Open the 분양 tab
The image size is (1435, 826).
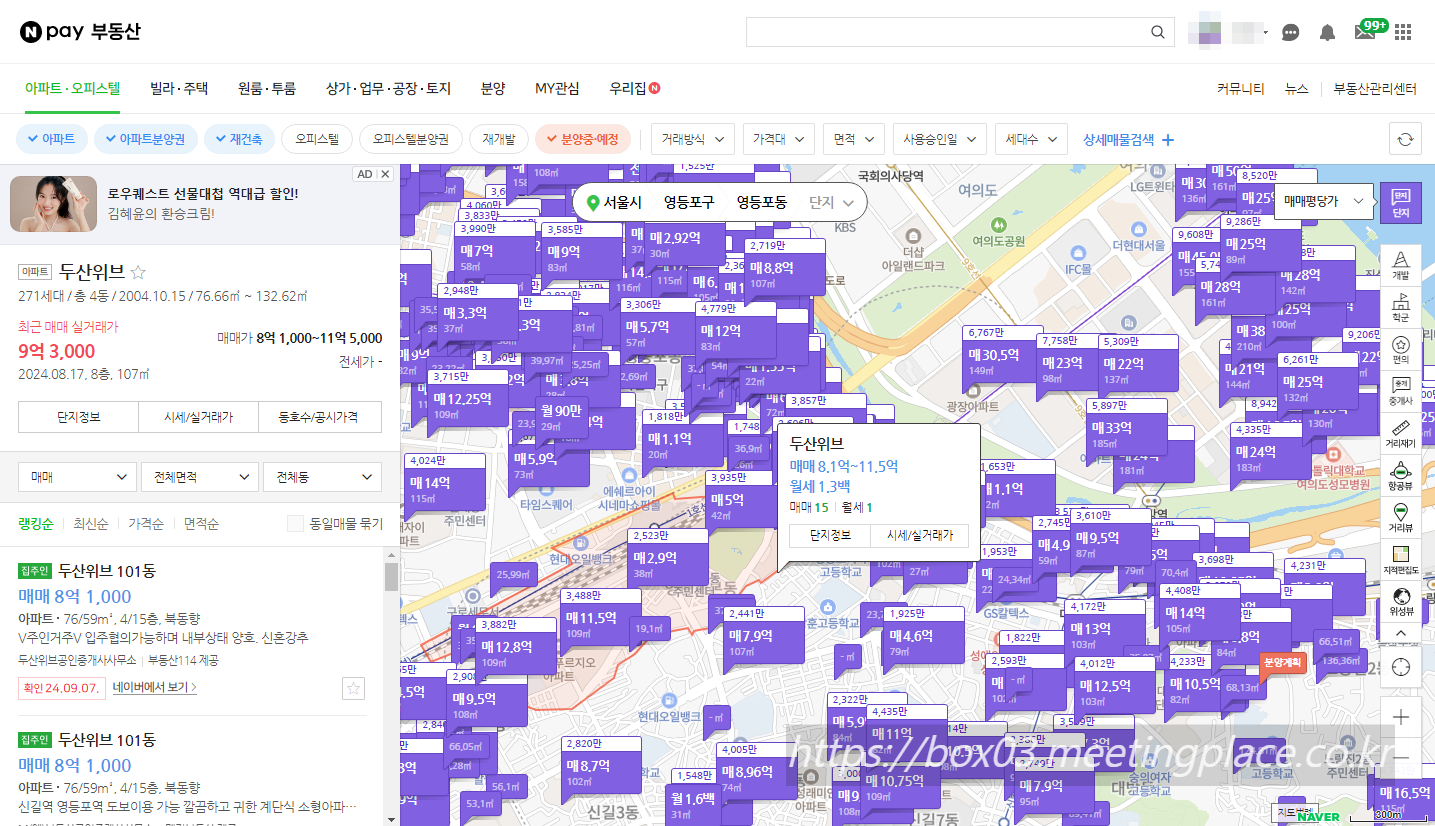pyautogui.click(x=493, y=88)
